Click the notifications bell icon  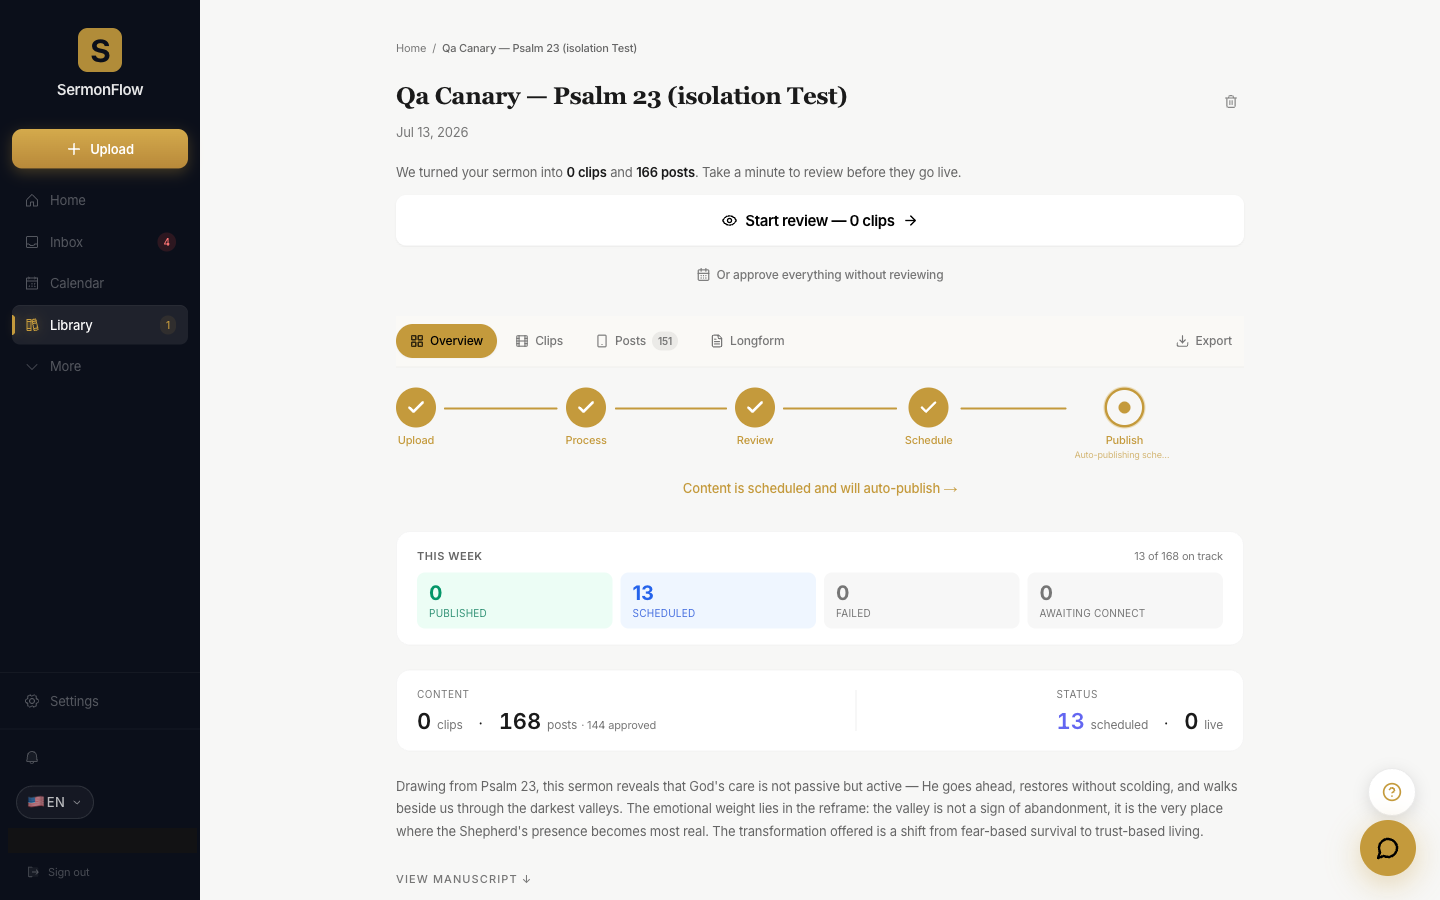tap(32, 757)
